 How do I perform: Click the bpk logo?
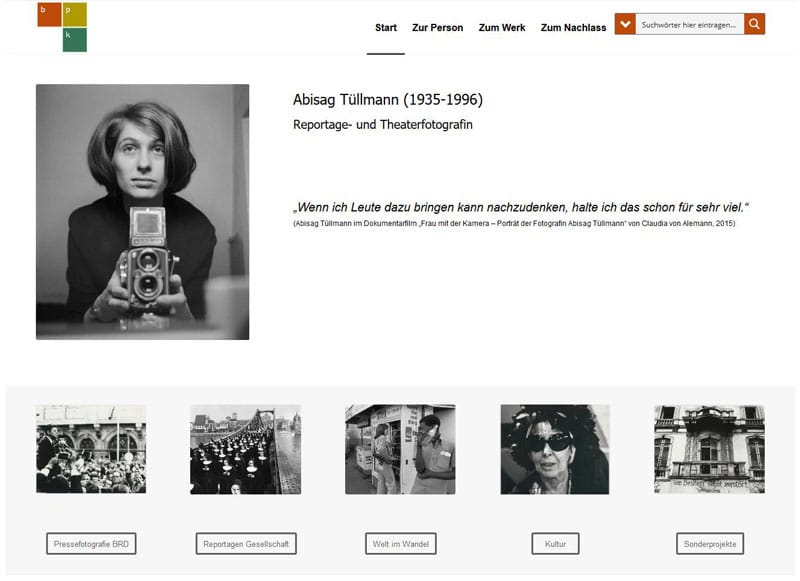(x=62, y=27)
